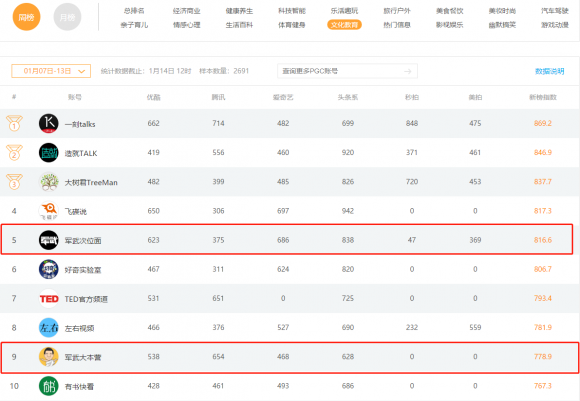The image size is (580, 401).
Task: Select the 旅行户外 category
Action: coord(397,11)
